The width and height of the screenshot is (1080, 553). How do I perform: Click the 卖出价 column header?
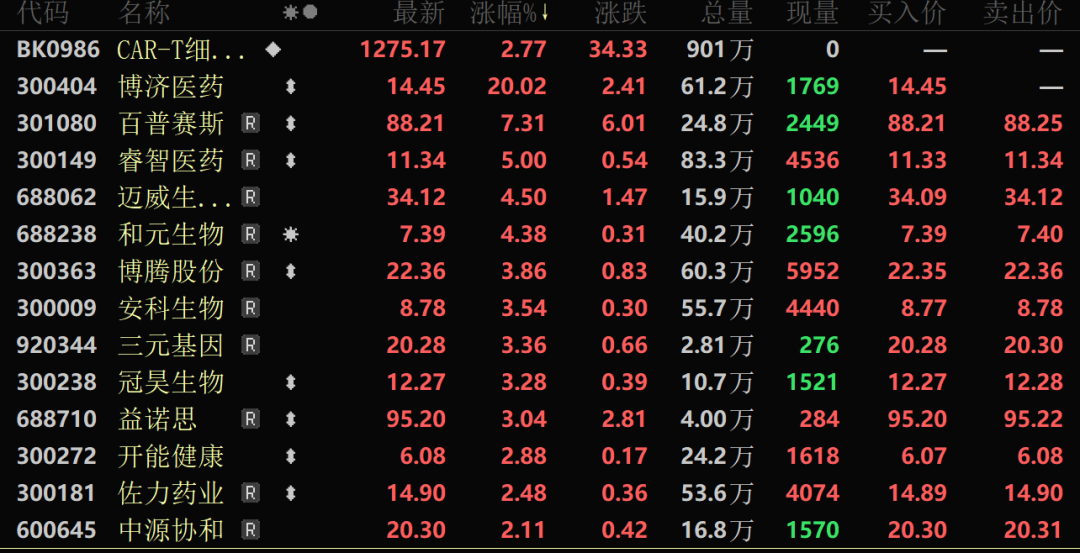pos(1023,12)
